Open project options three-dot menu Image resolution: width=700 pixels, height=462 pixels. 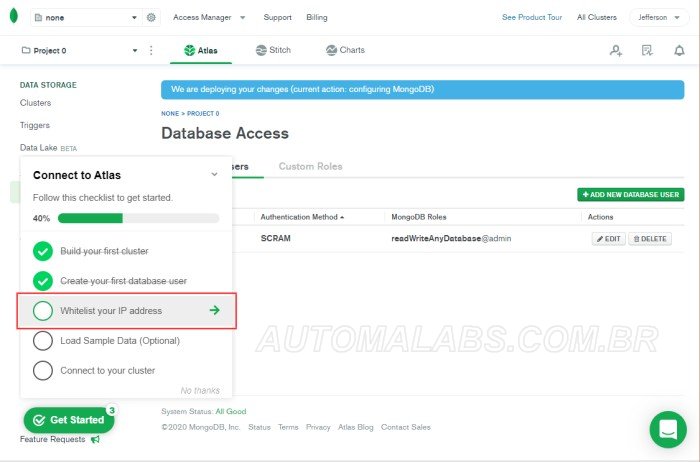point(151,50)
